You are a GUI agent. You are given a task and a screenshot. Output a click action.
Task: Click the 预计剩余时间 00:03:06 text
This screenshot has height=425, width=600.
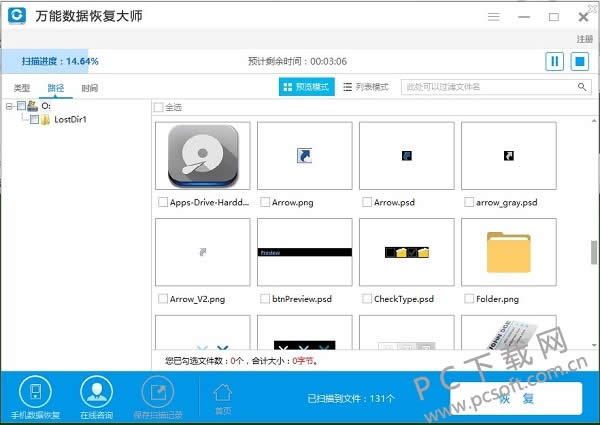point(297,61)
